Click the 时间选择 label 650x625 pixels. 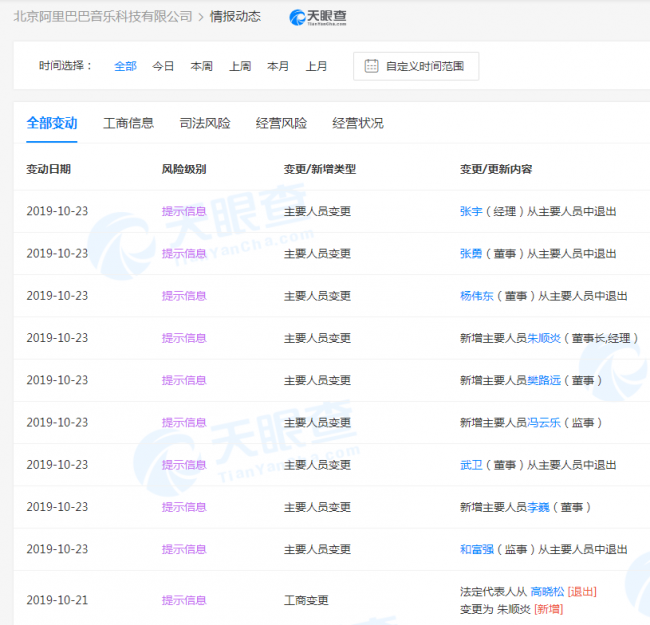tap(65, 66)
